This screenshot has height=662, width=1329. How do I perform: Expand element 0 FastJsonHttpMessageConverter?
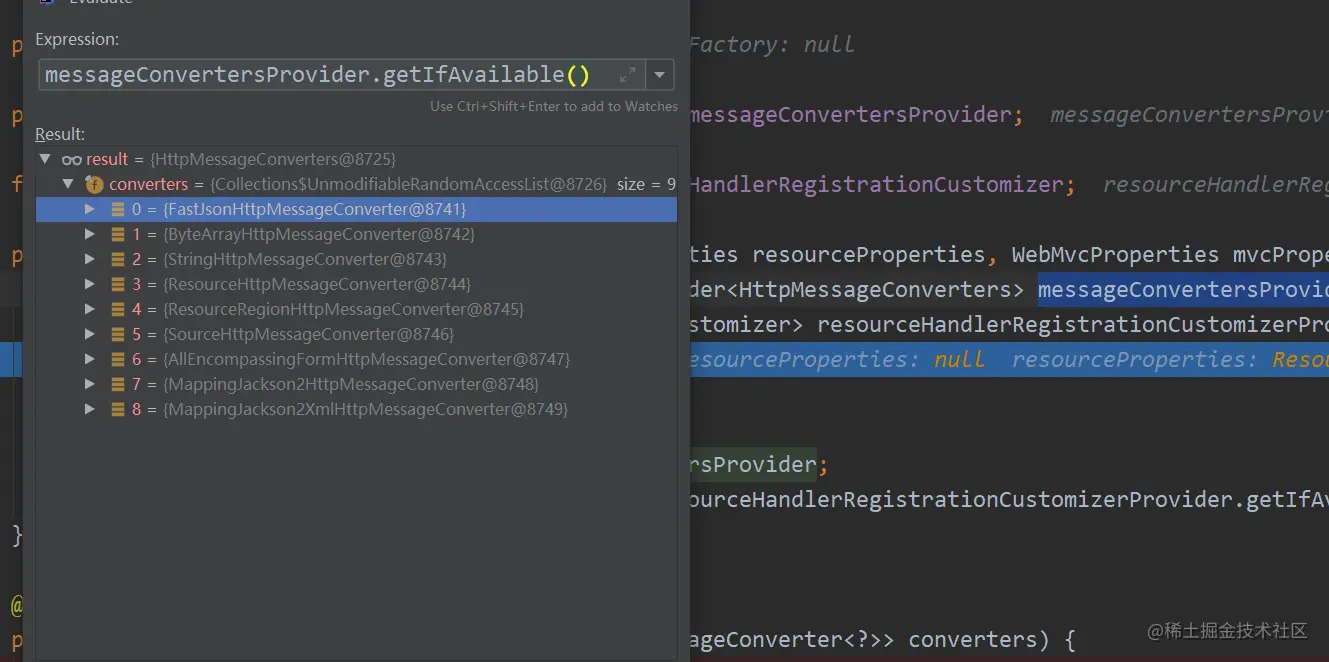click(x=90, y=209)
